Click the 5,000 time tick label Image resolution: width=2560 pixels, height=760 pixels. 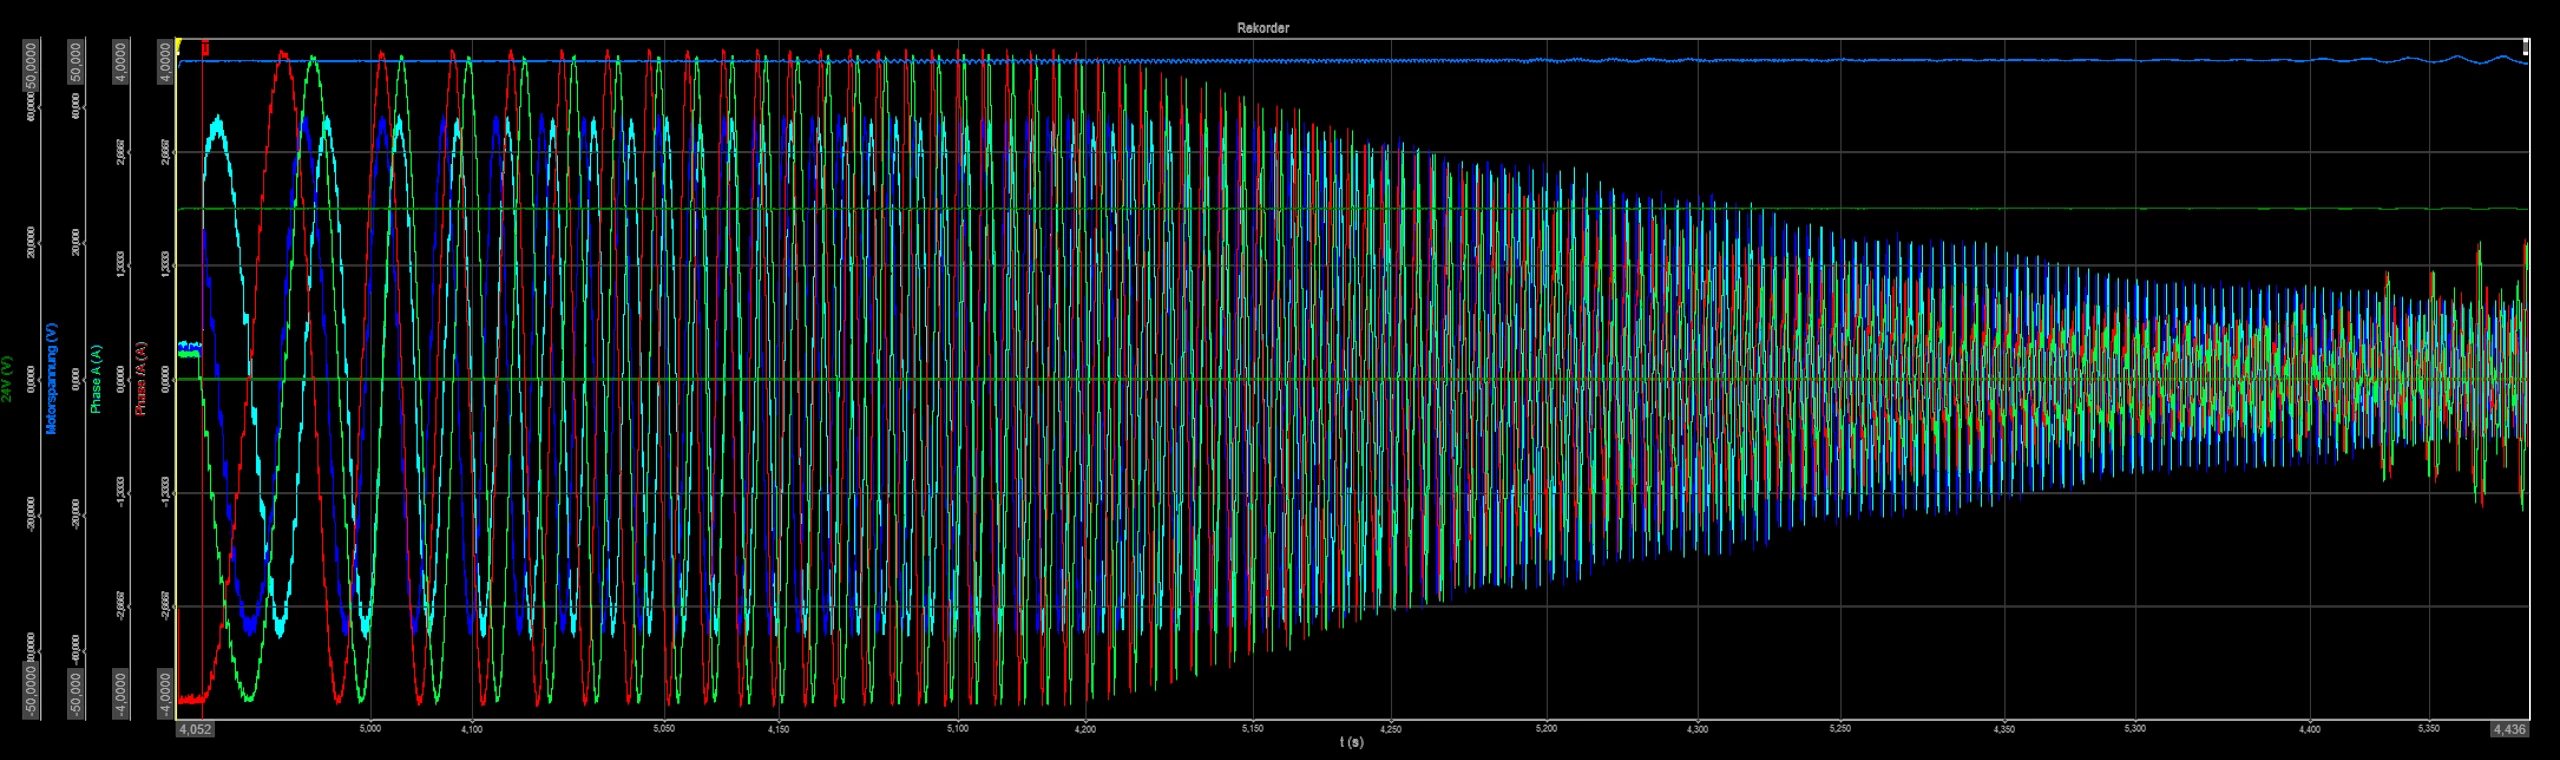370,728
